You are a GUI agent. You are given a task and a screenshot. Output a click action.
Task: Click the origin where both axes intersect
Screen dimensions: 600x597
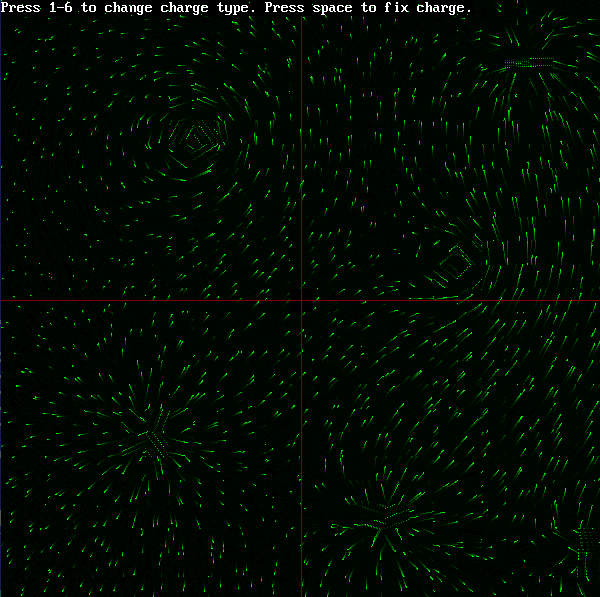click(301, 300)
